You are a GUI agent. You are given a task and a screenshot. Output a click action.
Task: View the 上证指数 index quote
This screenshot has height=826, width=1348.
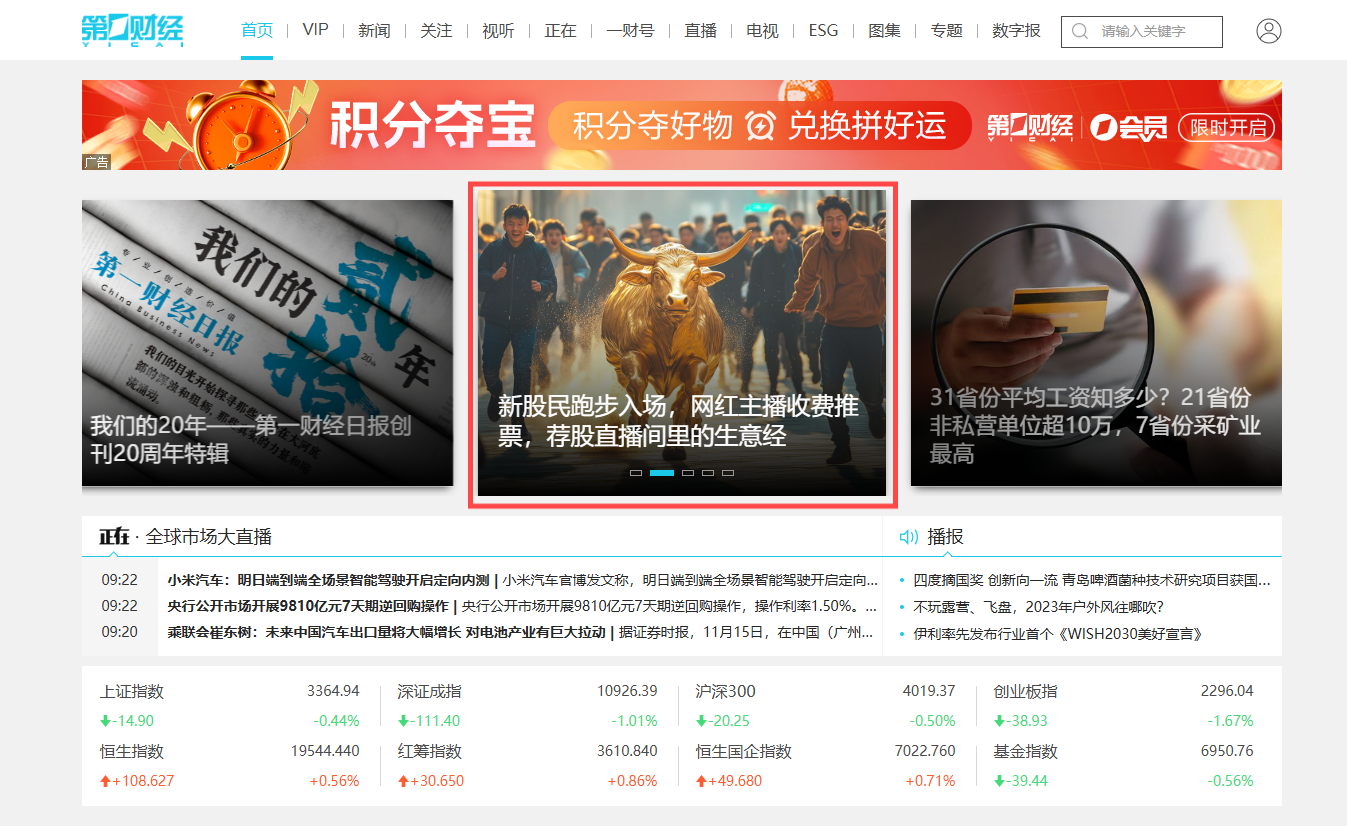pyautogui.click(x=132, y=691)
